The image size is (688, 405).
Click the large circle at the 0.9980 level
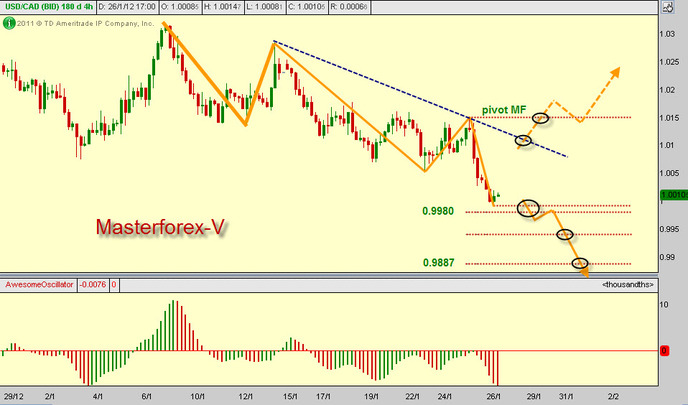click(528, 208)
